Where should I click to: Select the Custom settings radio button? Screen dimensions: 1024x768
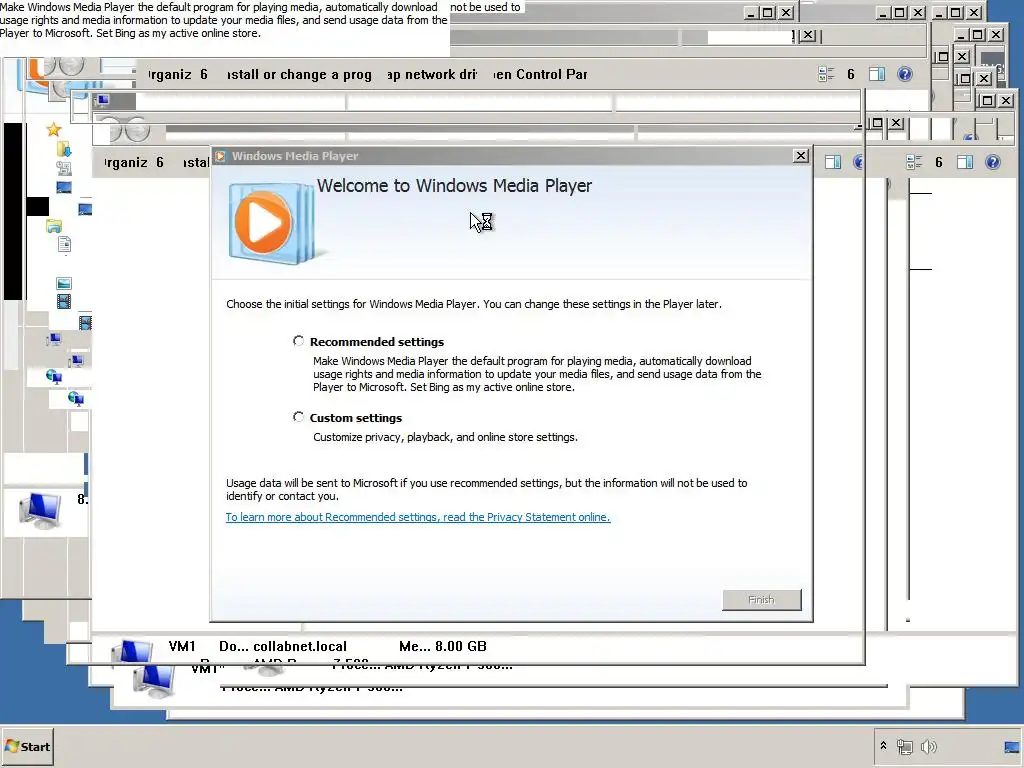tap(298, 417)
